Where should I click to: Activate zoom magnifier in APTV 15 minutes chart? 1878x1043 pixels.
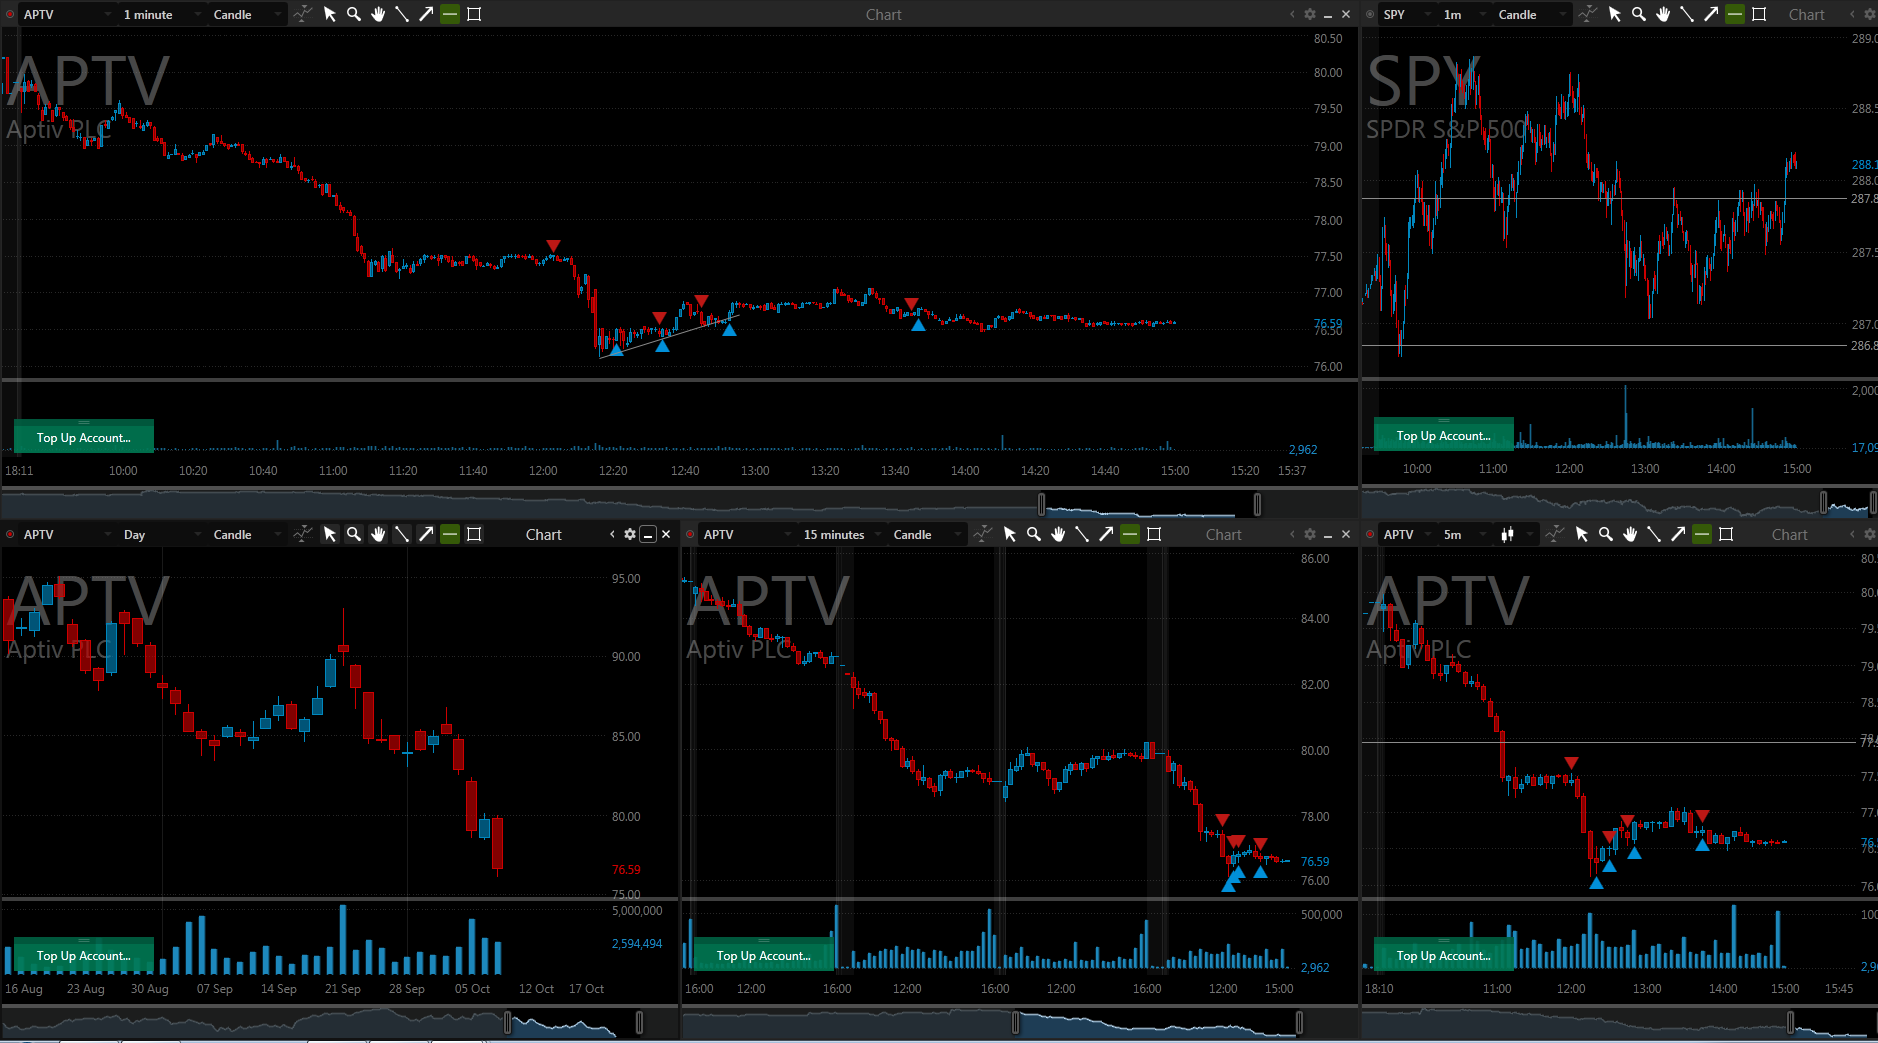tap(1034, 534)
